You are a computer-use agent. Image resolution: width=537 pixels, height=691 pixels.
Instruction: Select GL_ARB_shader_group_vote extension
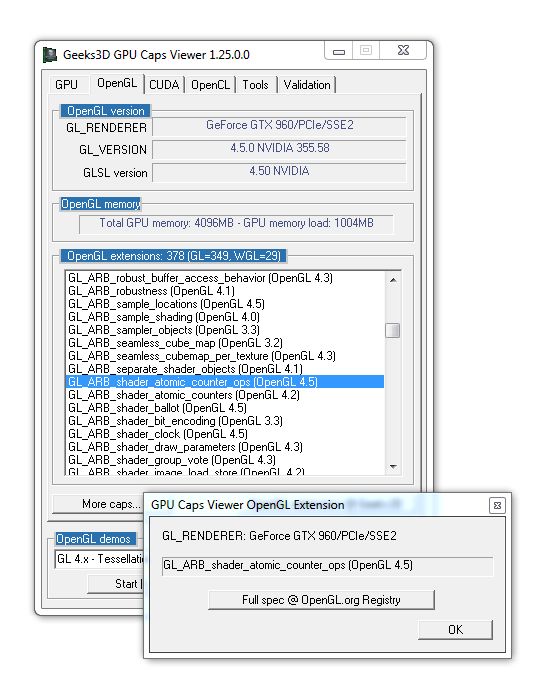point(225,460)
